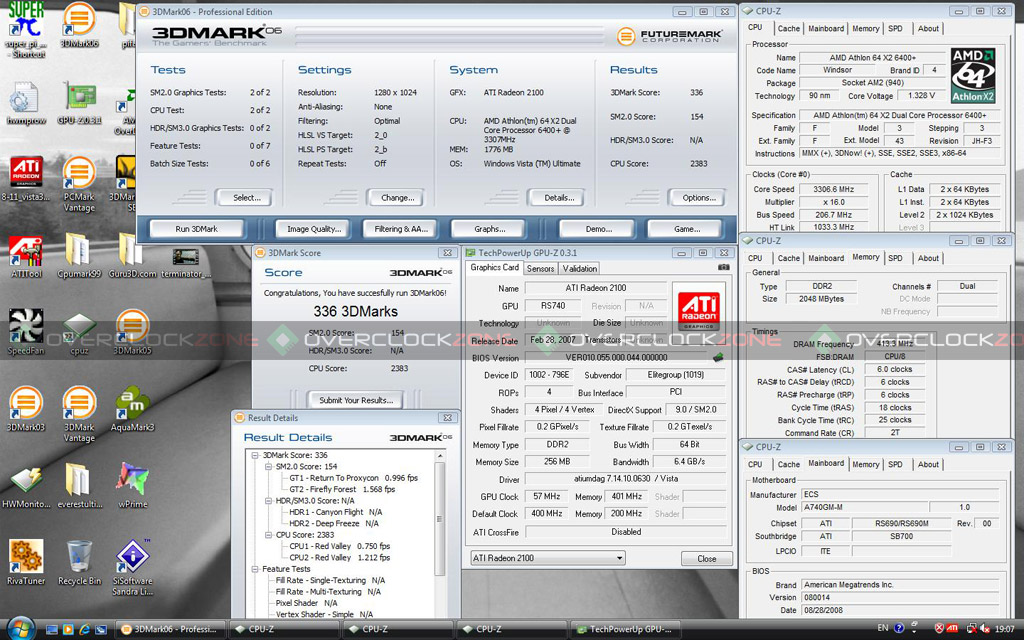Click the GPU-Z screenshot camera icon
Image resolution: width=1024 pixels, height=640 pixels.
[724, 267]
